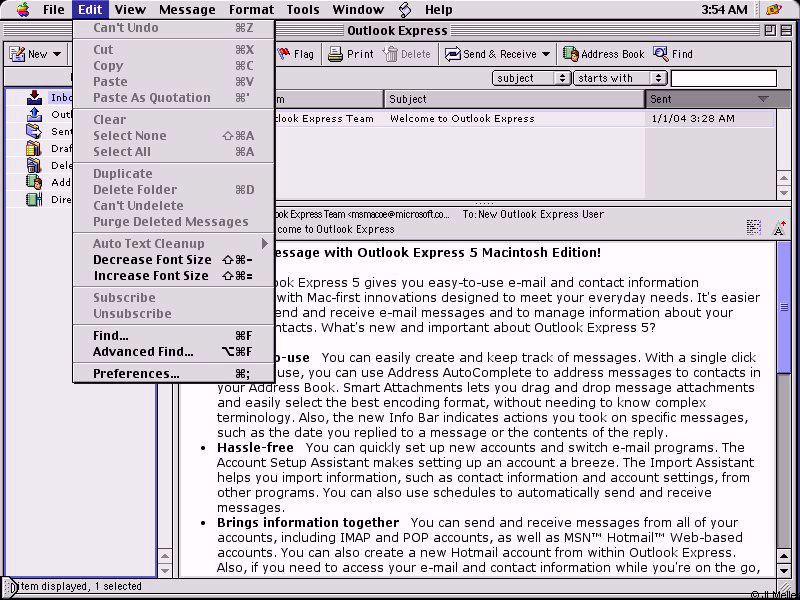
Task: Open the Window menu
Action: (x=358, y=9)
